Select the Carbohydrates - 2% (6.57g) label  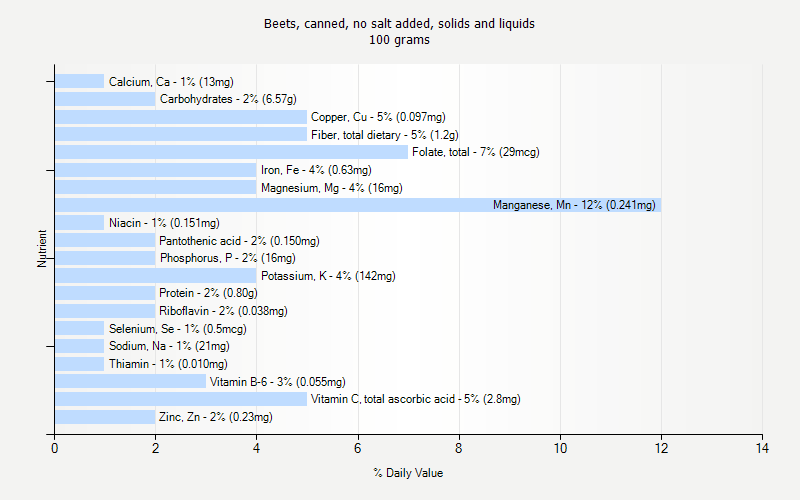point(228,99)
